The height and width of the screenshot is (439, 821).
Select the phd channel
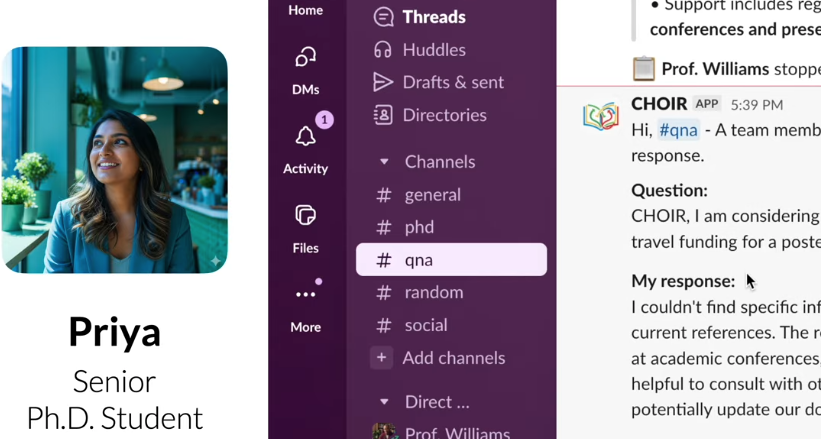pos(419,227)
